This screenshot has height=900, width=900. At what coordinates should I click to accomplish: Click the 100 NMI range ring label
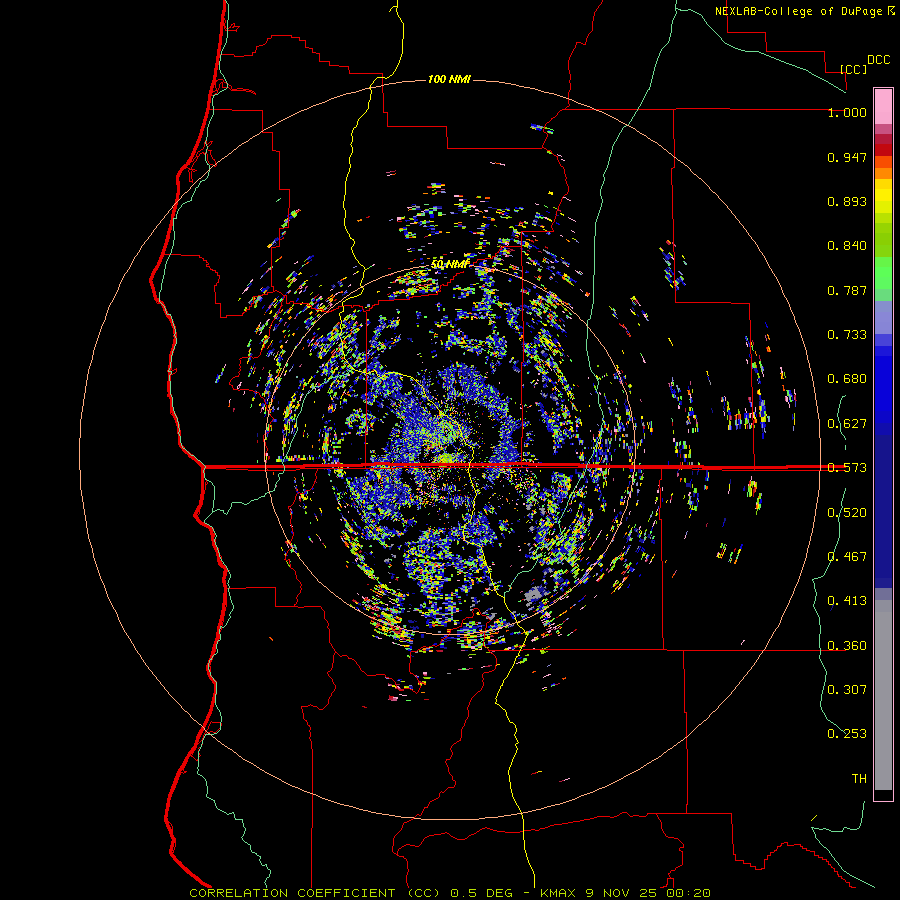[449, 79]
